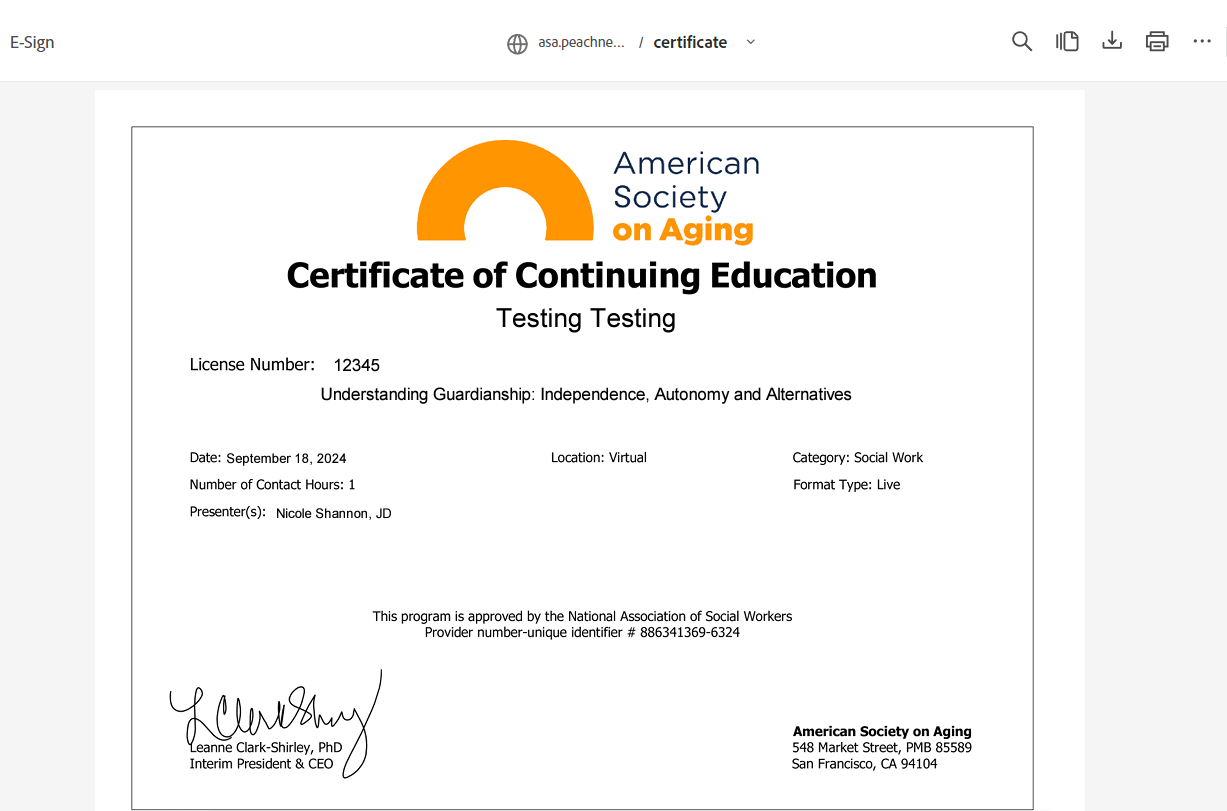Screen dimensions: 1227x811
Task: Click the Interim President & CEO title
Action: click(x=262, y=765)
